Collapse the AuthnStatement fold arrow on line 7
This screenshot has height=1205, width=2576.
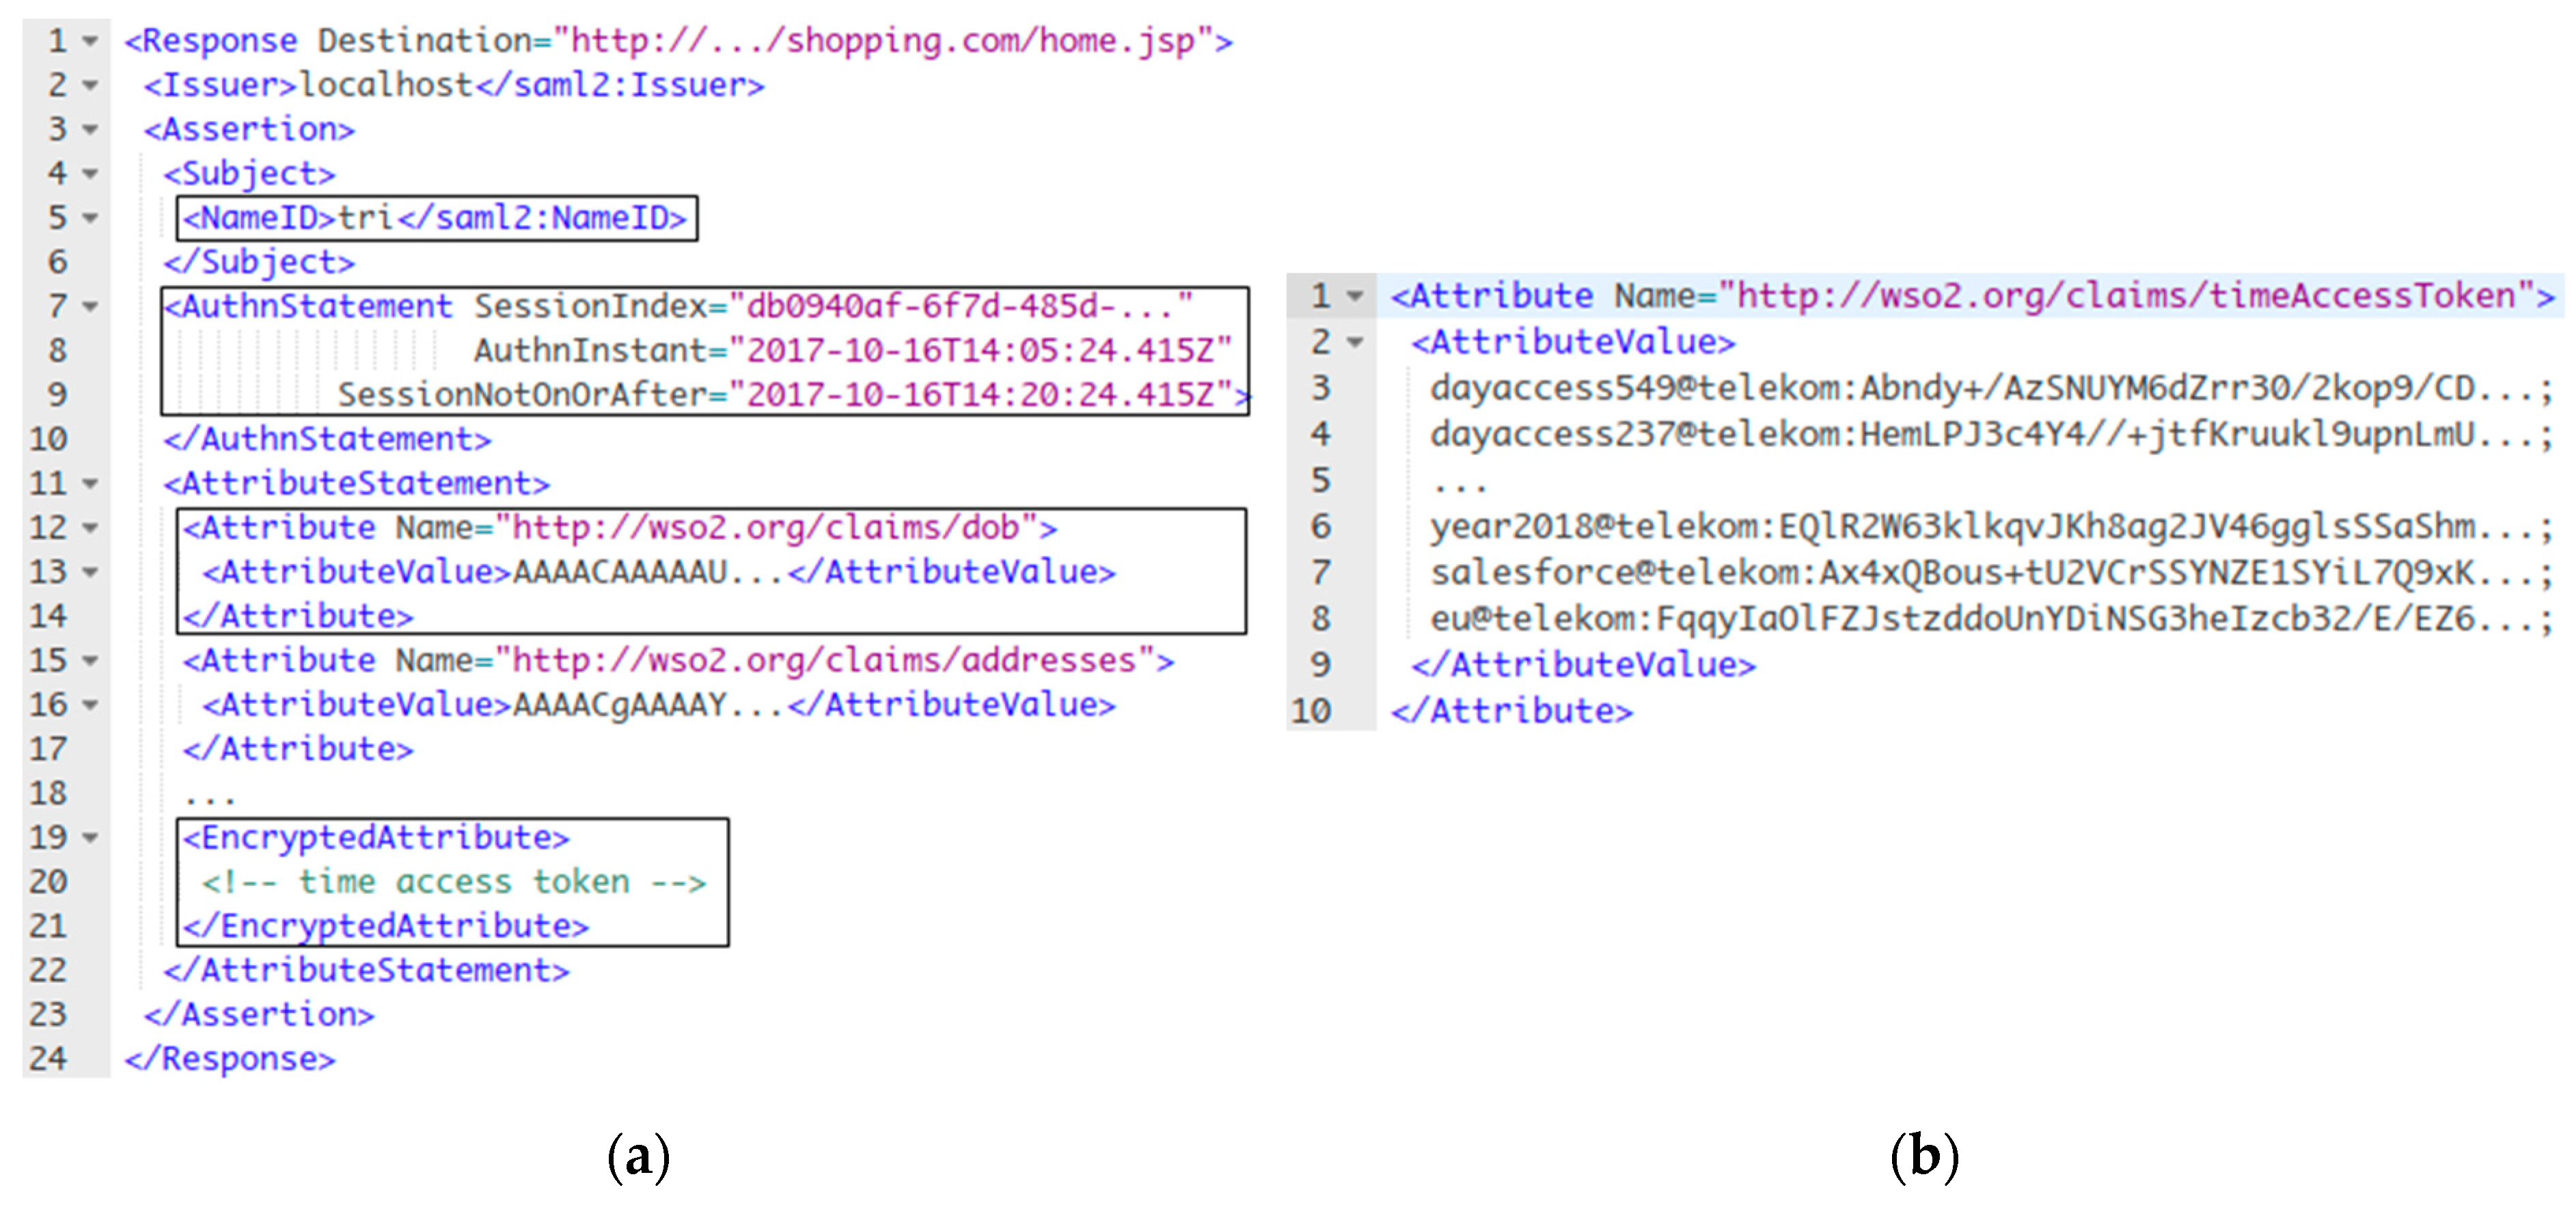(90, 306)
